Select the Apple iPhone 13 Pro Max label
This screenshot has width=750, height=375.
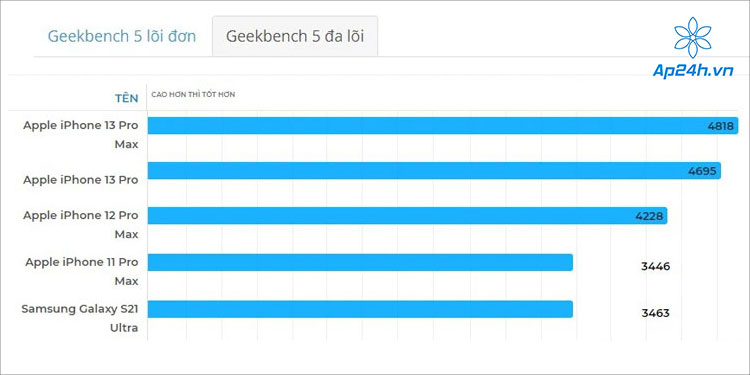tap(81, 134)
